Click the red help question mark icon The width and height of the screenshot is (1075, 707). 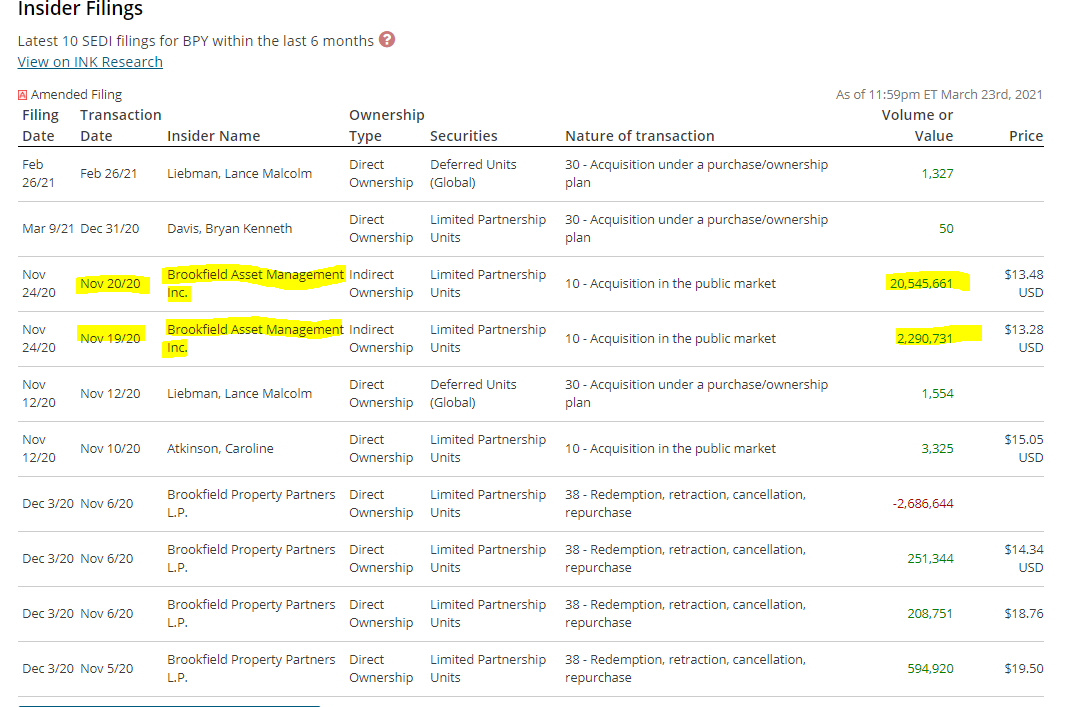[x=387, y=40]
